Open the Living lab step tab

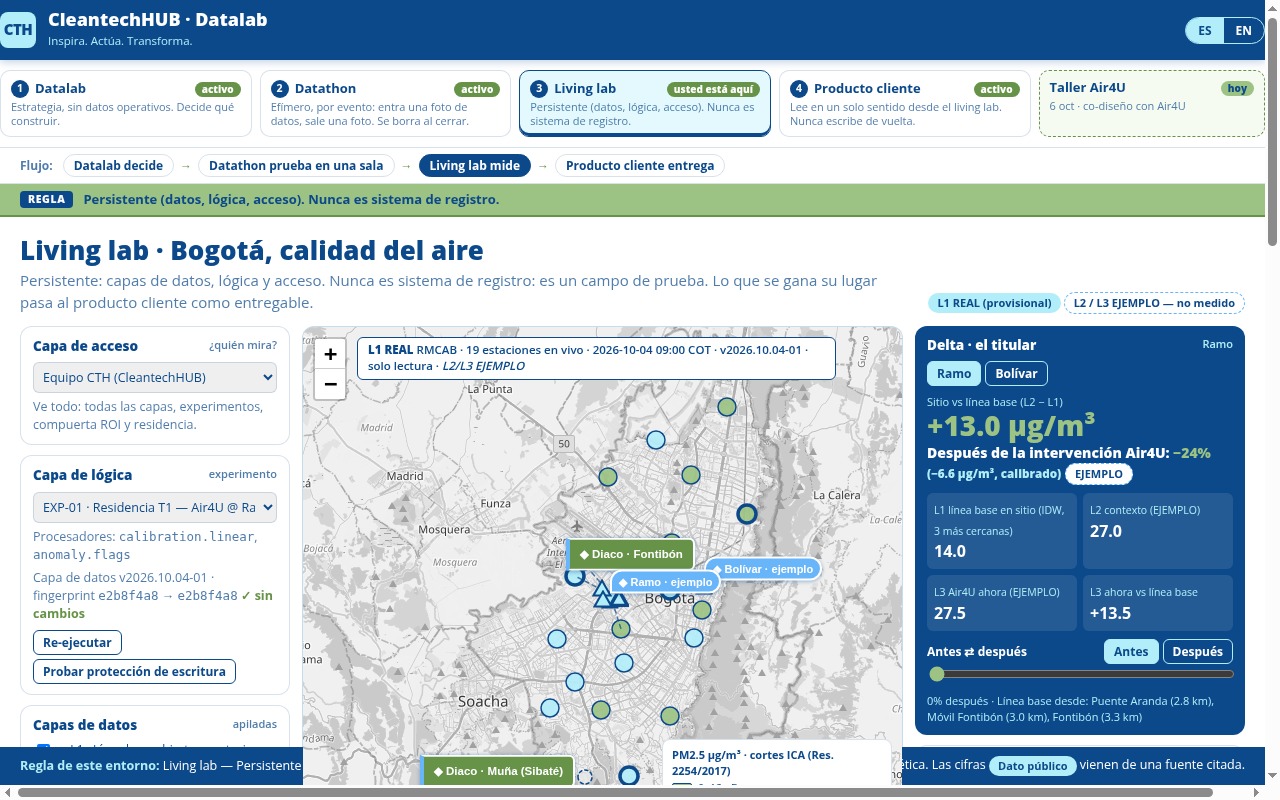tap(645, 103)
